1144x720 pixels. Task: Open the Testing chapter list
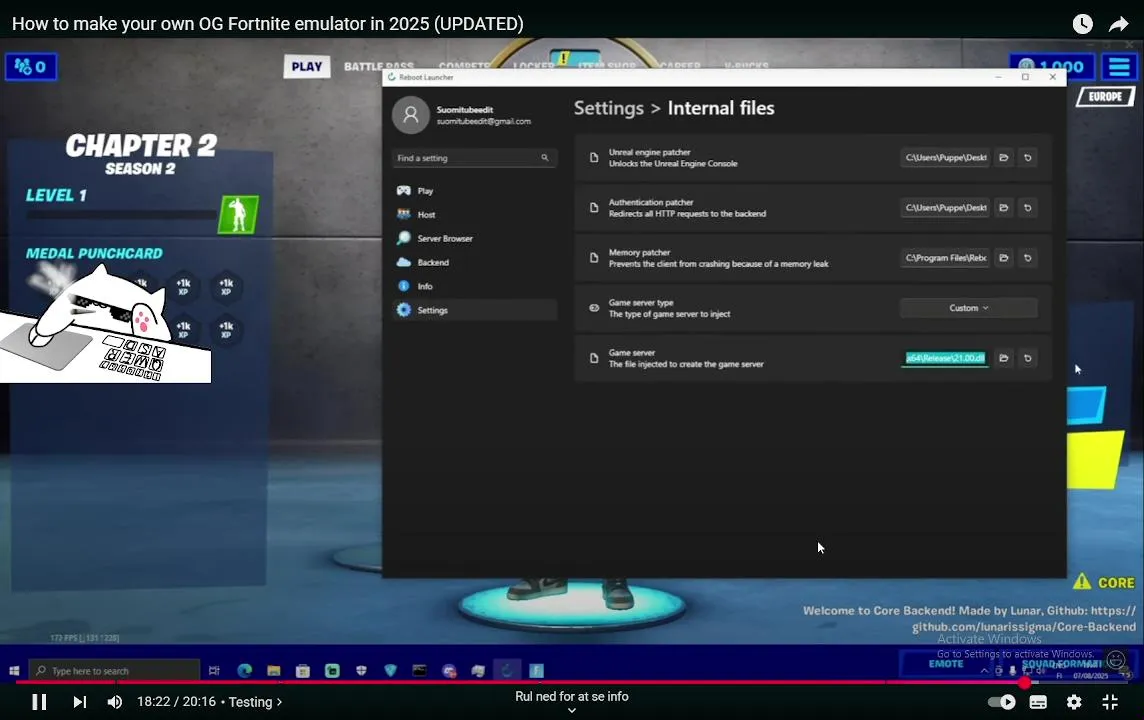pos(255,702)
